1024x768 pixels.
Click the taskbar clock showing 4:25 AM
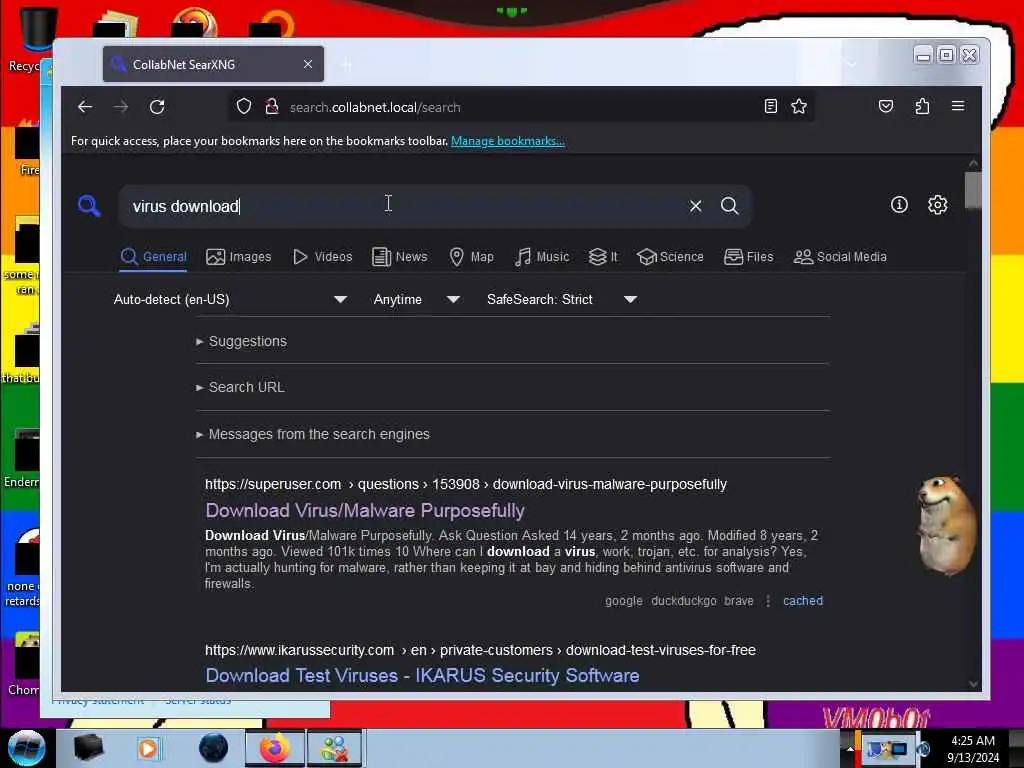point(973,749)
